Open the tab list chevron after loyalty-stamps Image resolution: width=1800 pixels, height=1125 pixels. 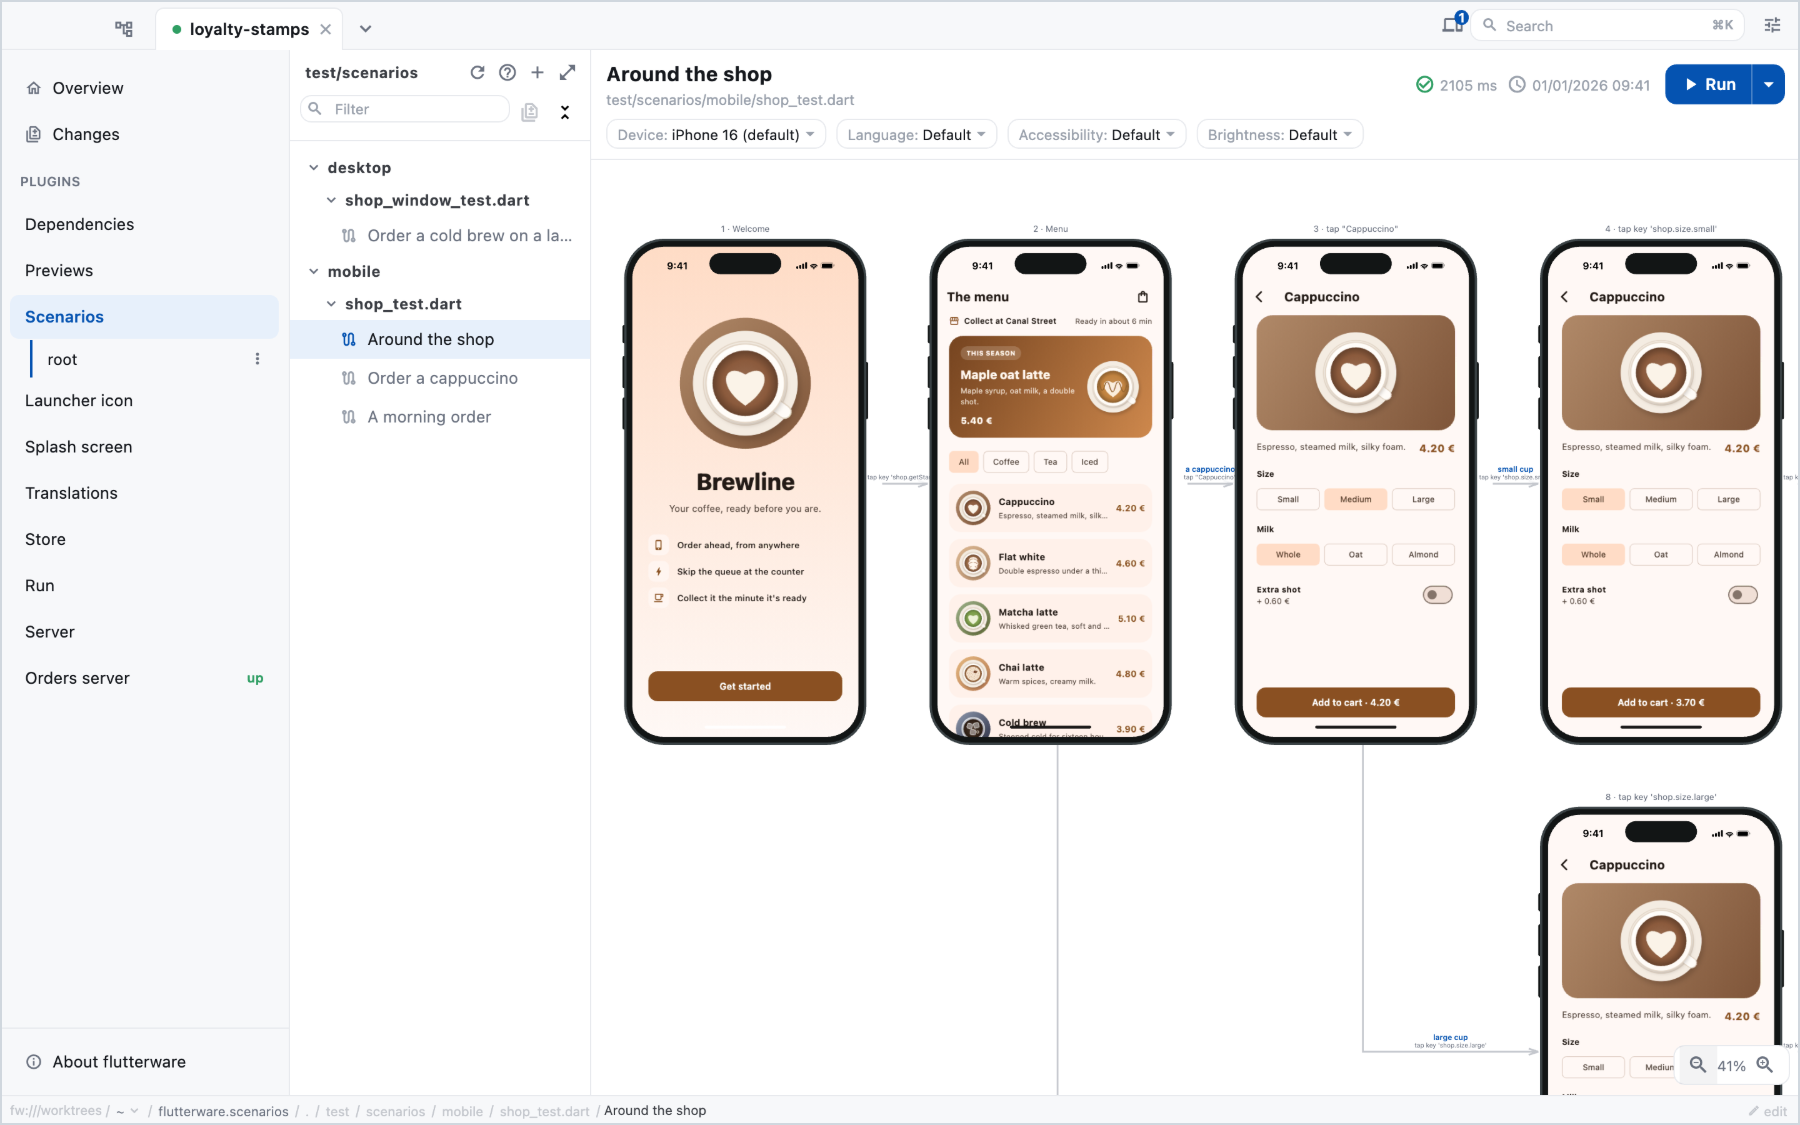[x=366, y=29]
